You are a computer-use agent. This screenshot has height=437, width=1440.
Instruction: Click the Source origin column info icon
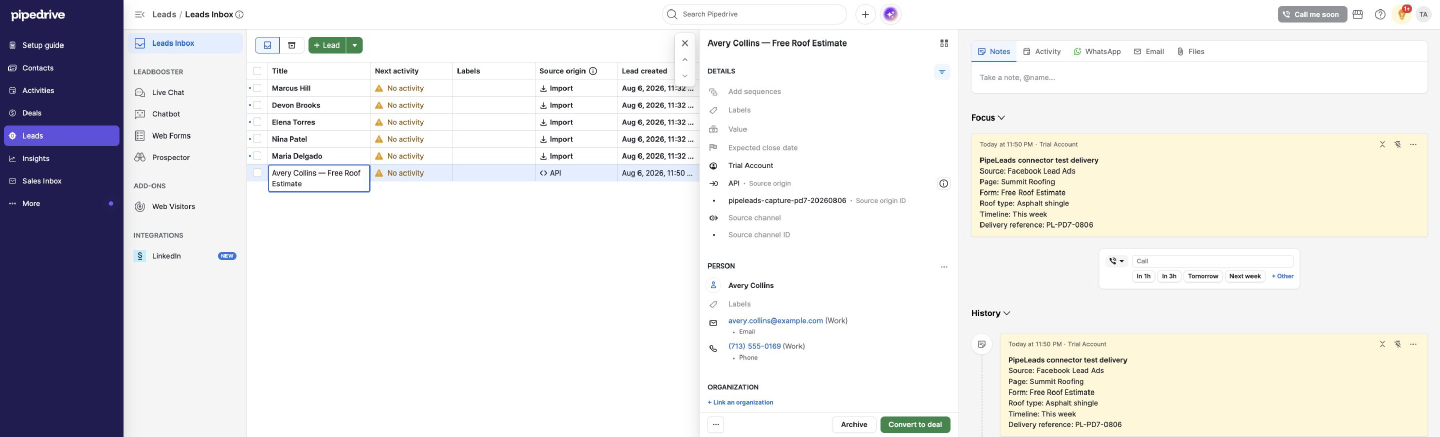[x=593, y=72]
